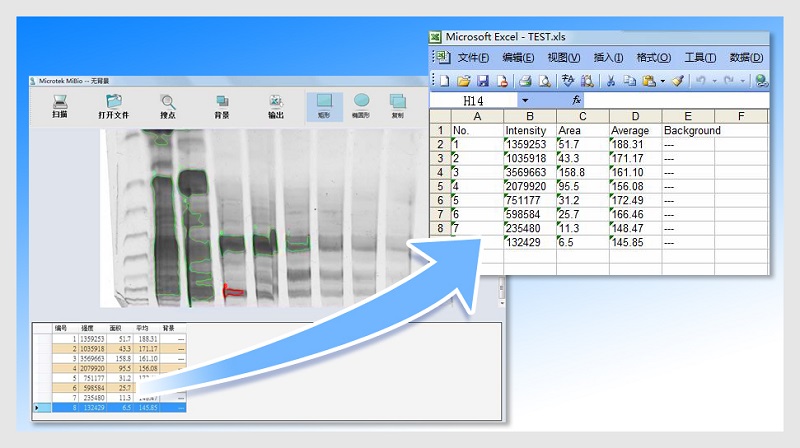This screenshot has width=800, height=448.
Task: Click the Cut scissors icon in Excel
Action: coord(609,80)
